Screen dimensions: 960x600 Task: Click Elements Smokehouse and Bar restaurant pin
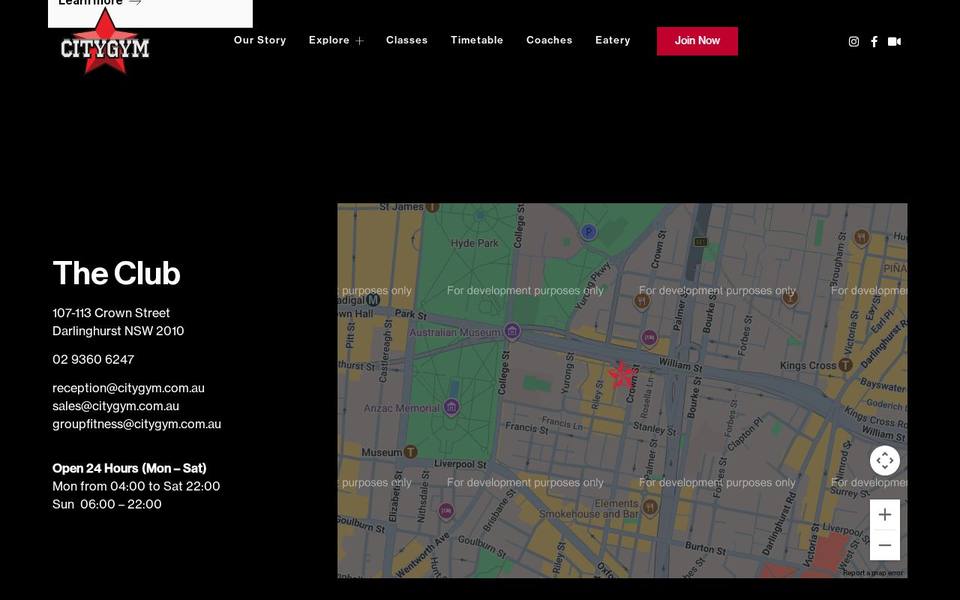[650, 507]
